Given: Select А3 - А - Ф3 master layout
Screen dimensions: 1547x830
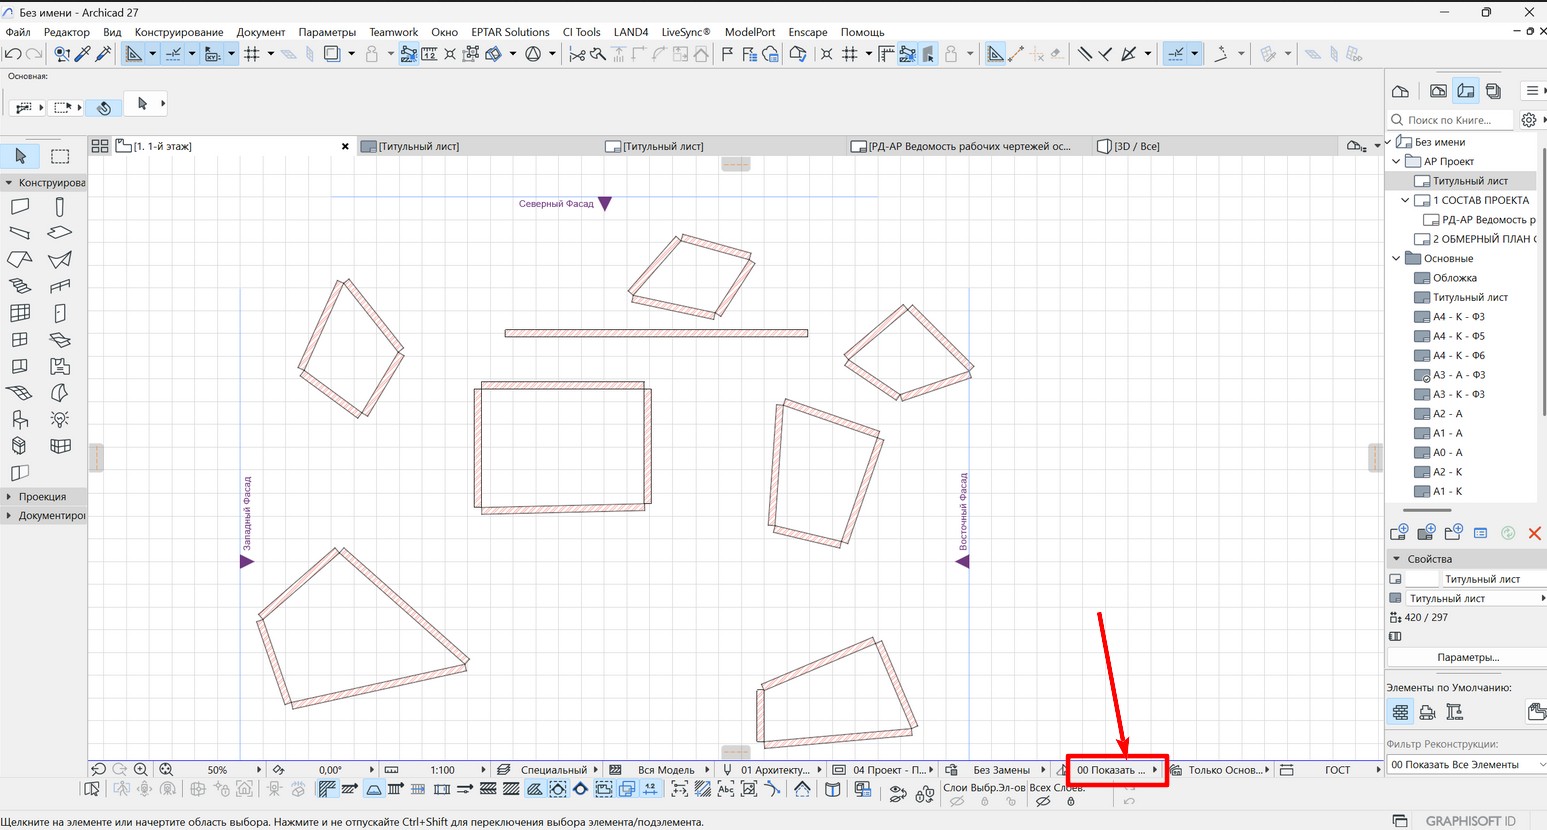Looking at the screenshot, I should pos(1458,375).
